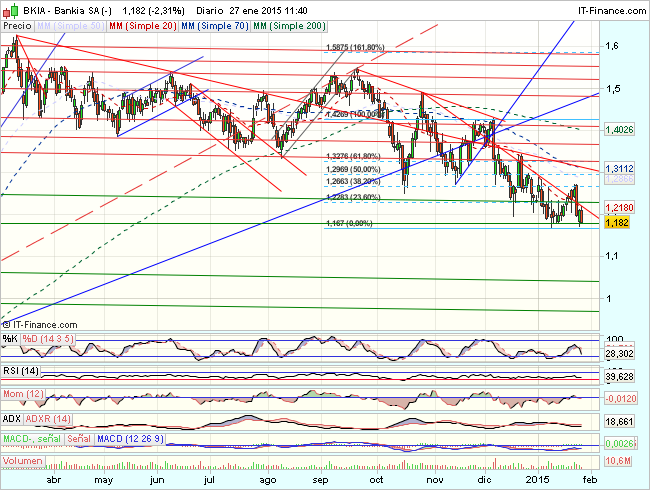The height and width of the screenshot is (490, 650).
Task: Select the RSI (14) indicator label
Action: point(22,373)
